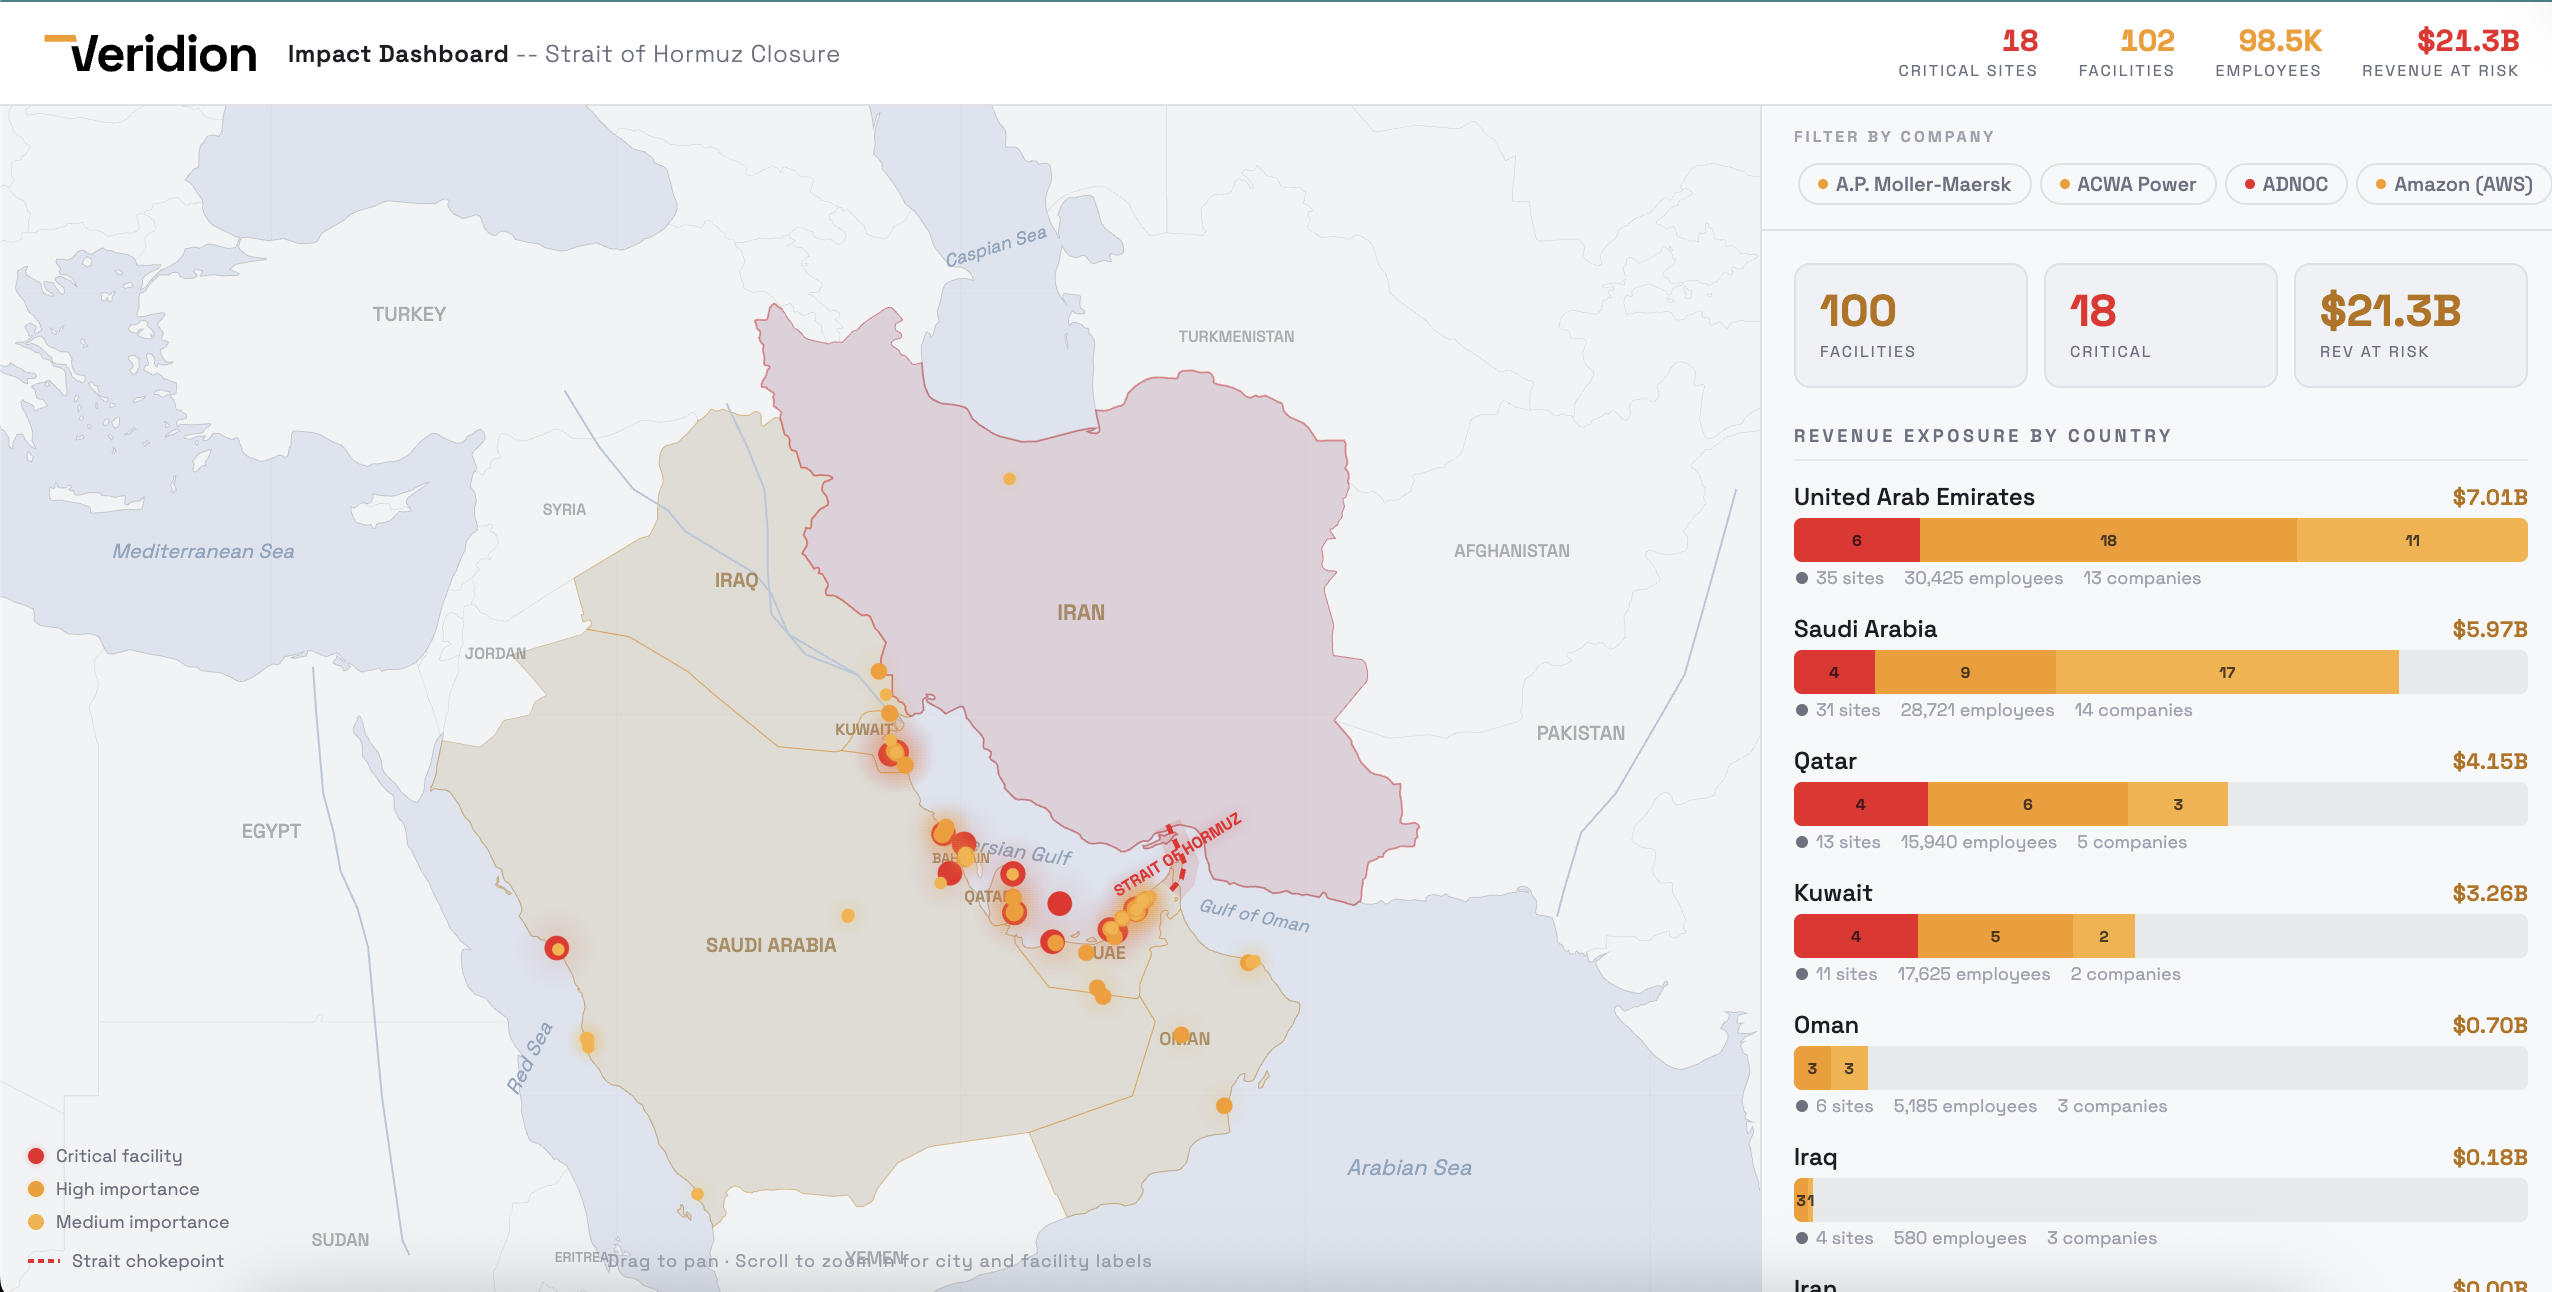Select the large critical facility marker near UAE
Image resolution: width=2552 pixels, height=1292 pixels.
[x=1059, y=904]
